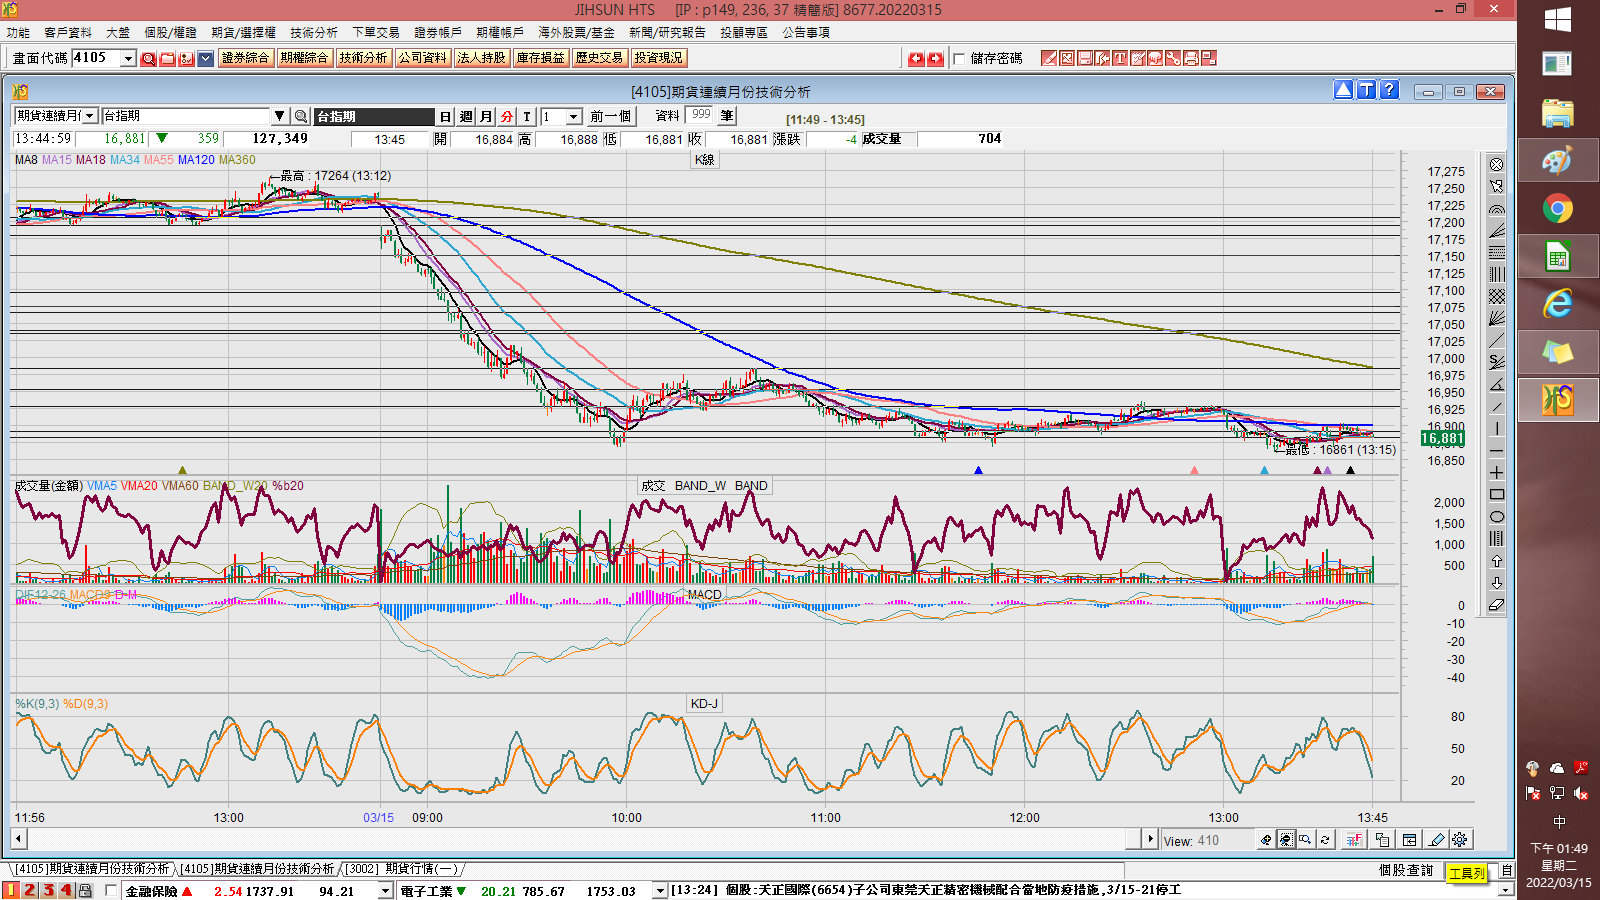Toggle the checkbox beside 金融保險 in status bar
The height and width of the screenshot is (900, 1600).
[110, 890]
